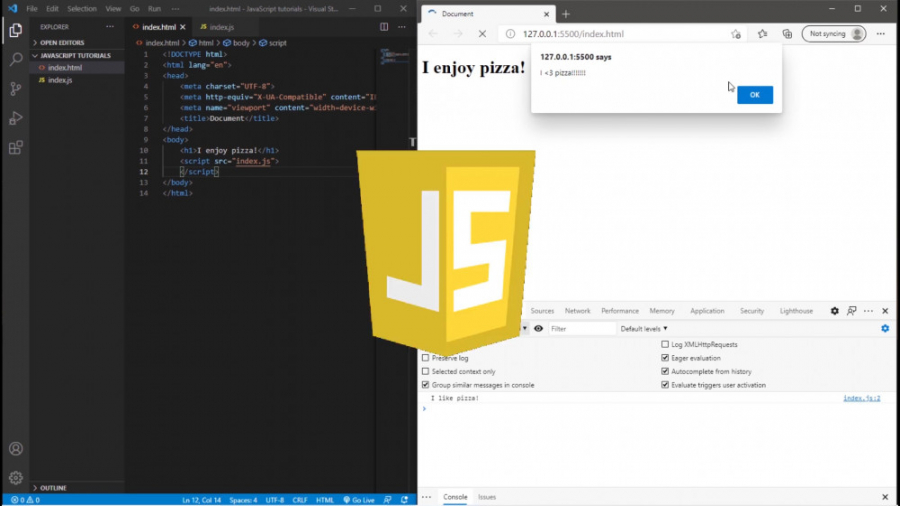Expand the Open Editors section

pyautogui.click(x=77, y=42)
